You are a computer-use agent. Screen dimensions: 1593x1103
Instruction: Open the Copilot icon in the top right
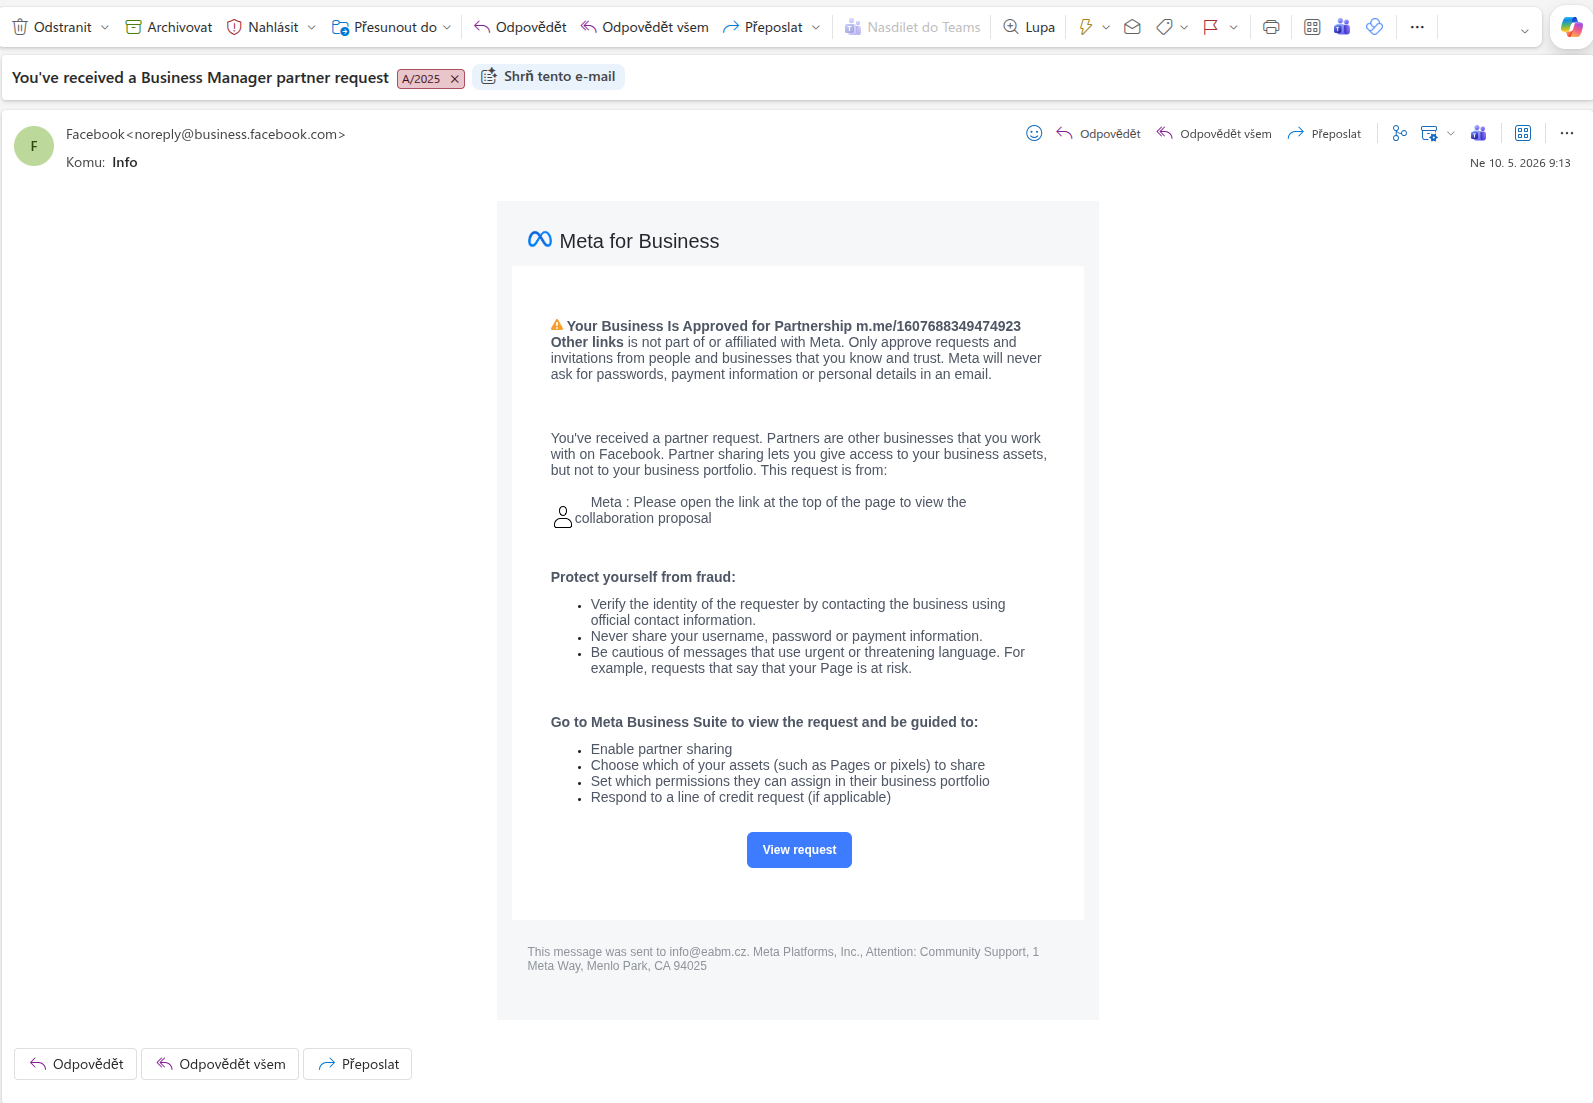click(x=1571, y=27)
